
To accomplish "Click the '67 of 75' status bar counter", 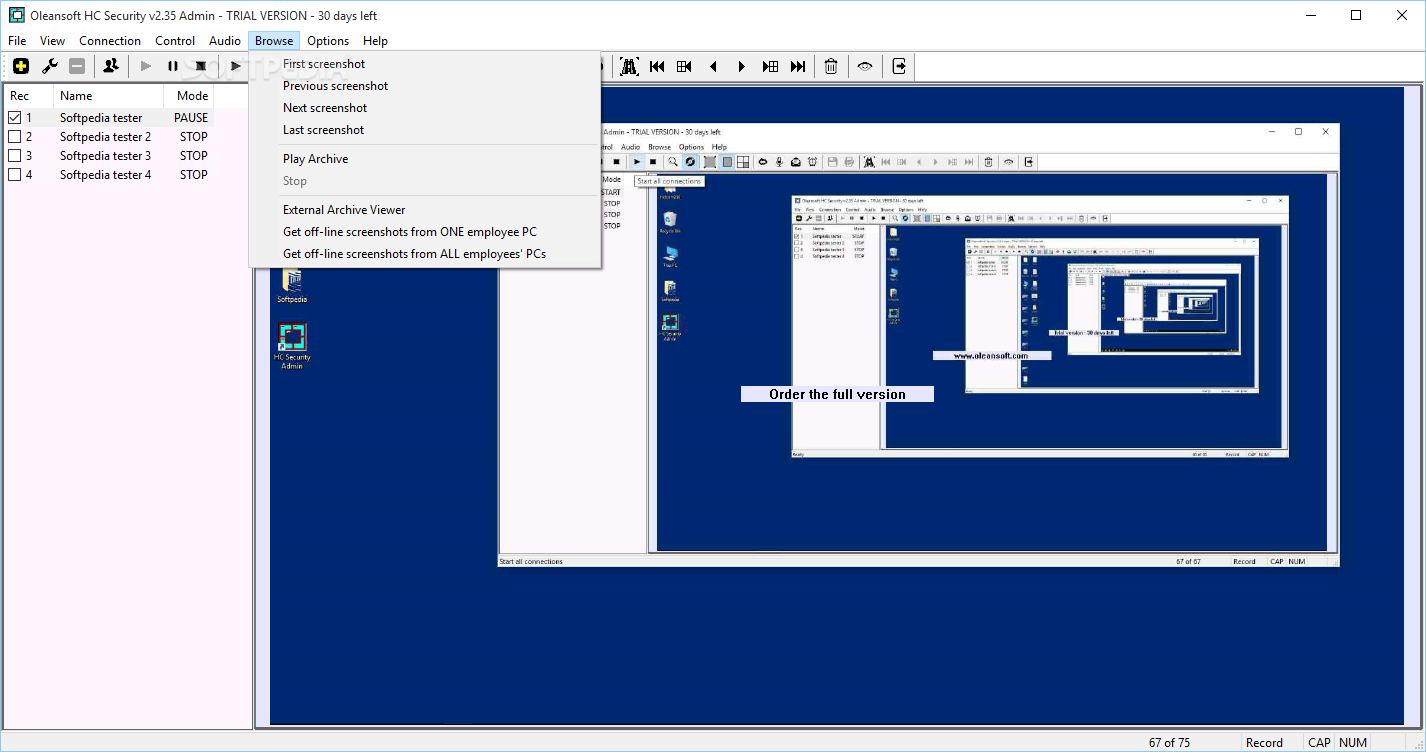I will (1170, 743).
